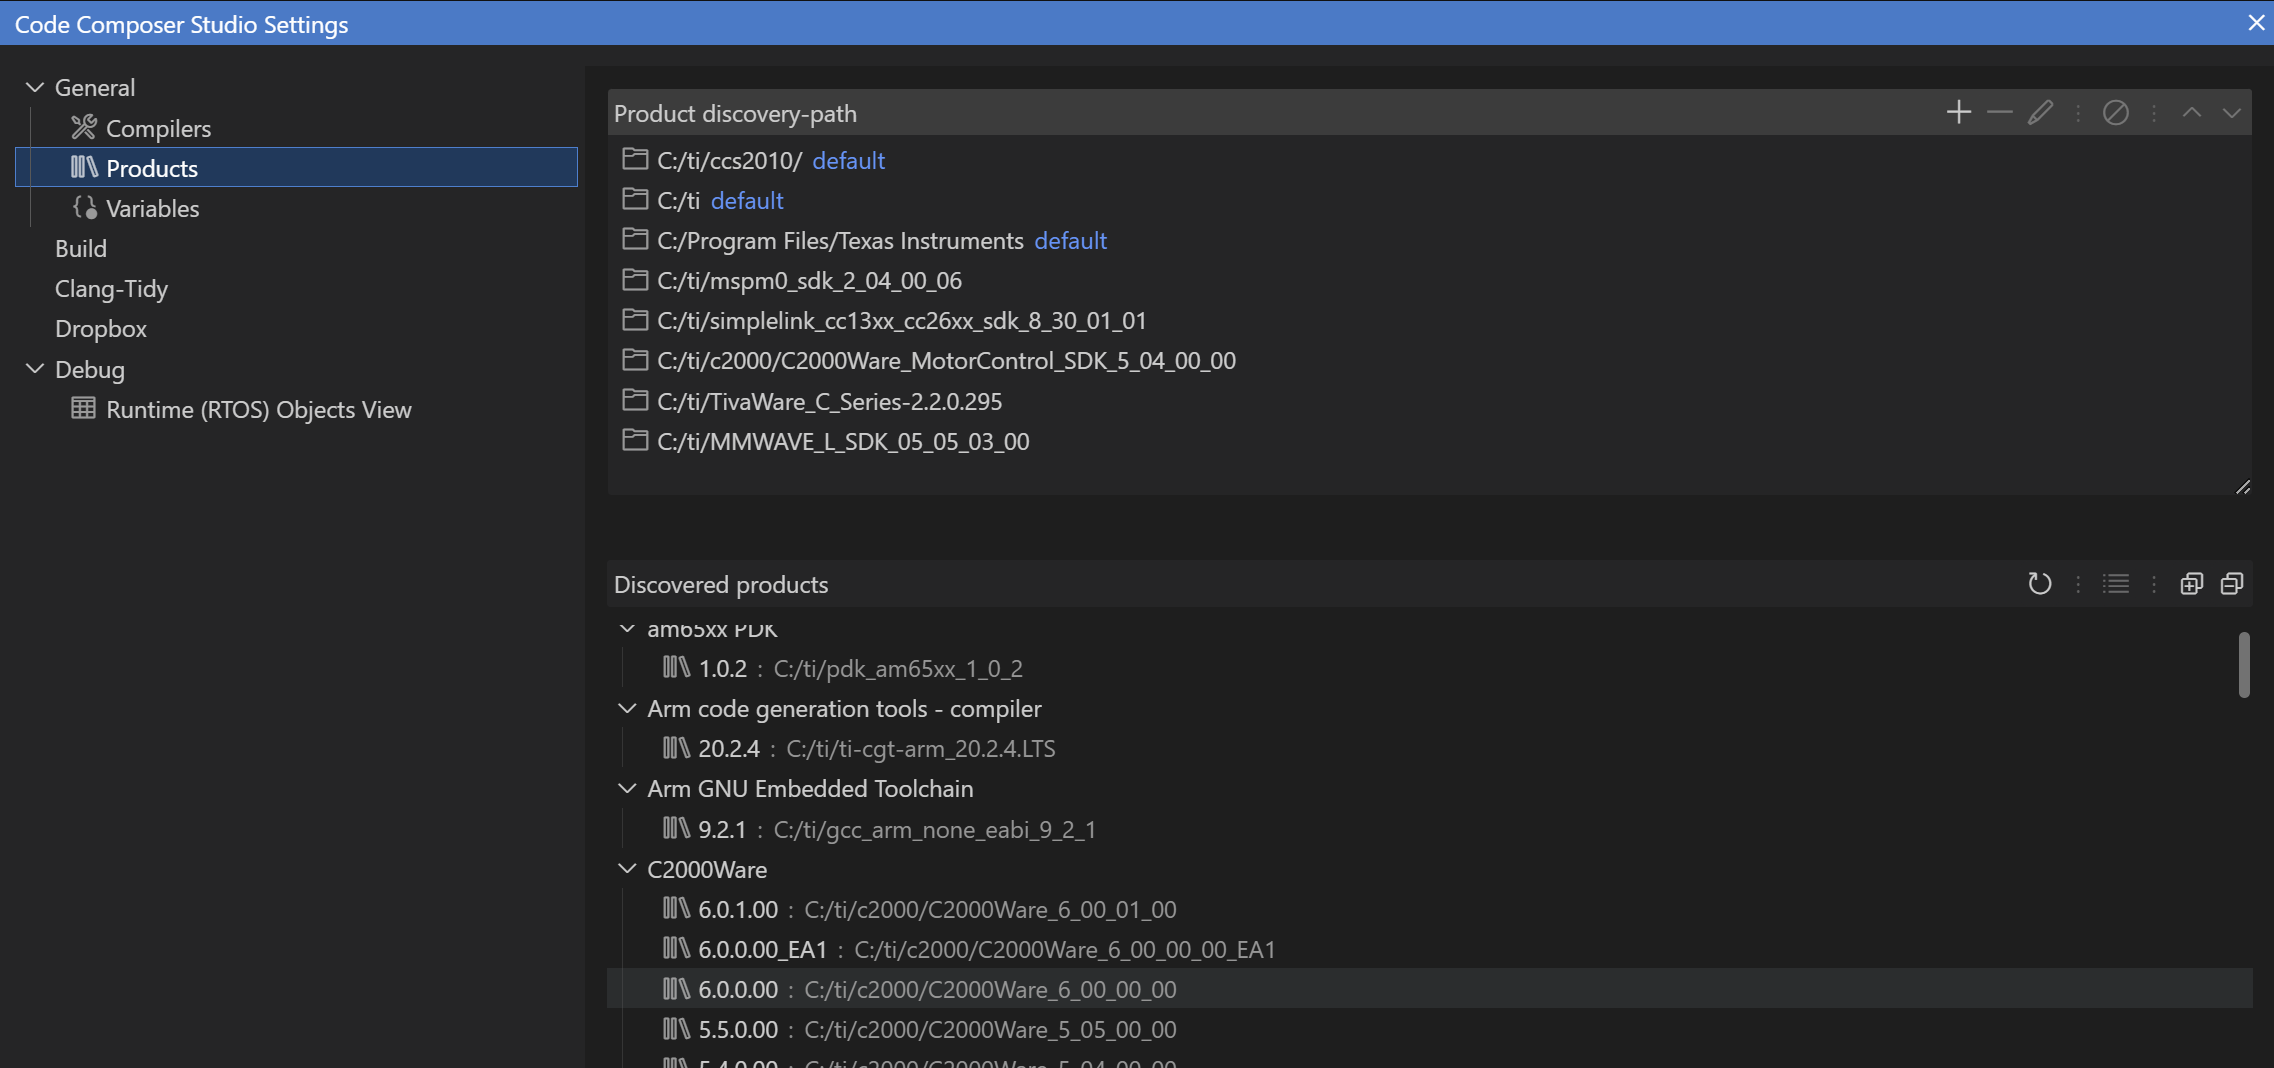Add a new product discovery path
This screenshot has height=1068, width=2274.
coord(1959,113)
